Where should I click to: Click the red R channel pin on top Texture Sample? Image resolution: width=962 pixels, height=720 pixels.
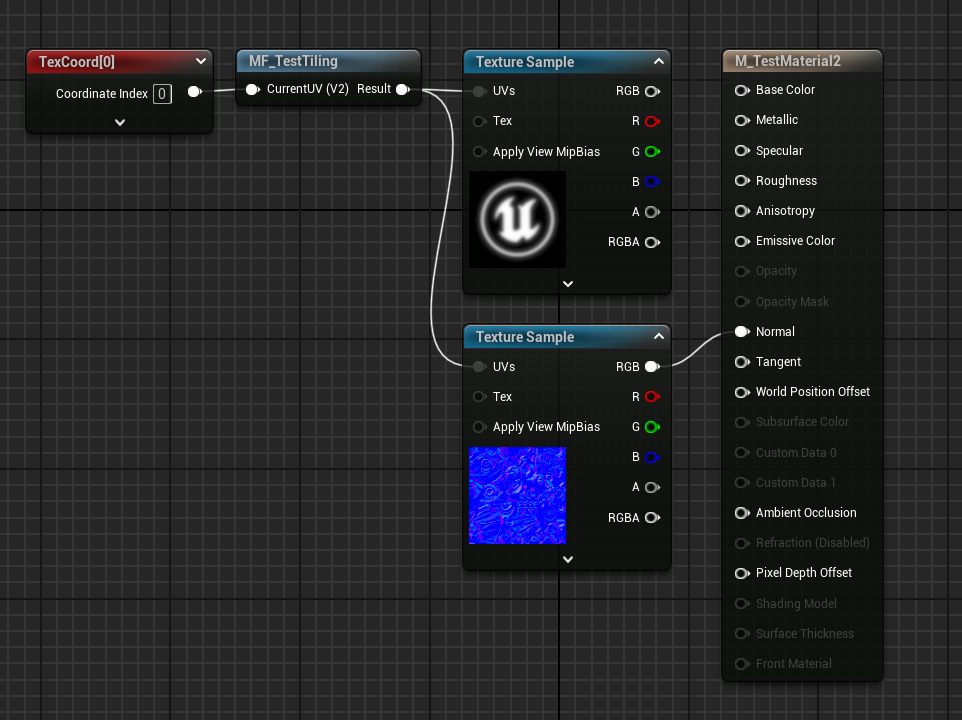(x=652, y=121)
